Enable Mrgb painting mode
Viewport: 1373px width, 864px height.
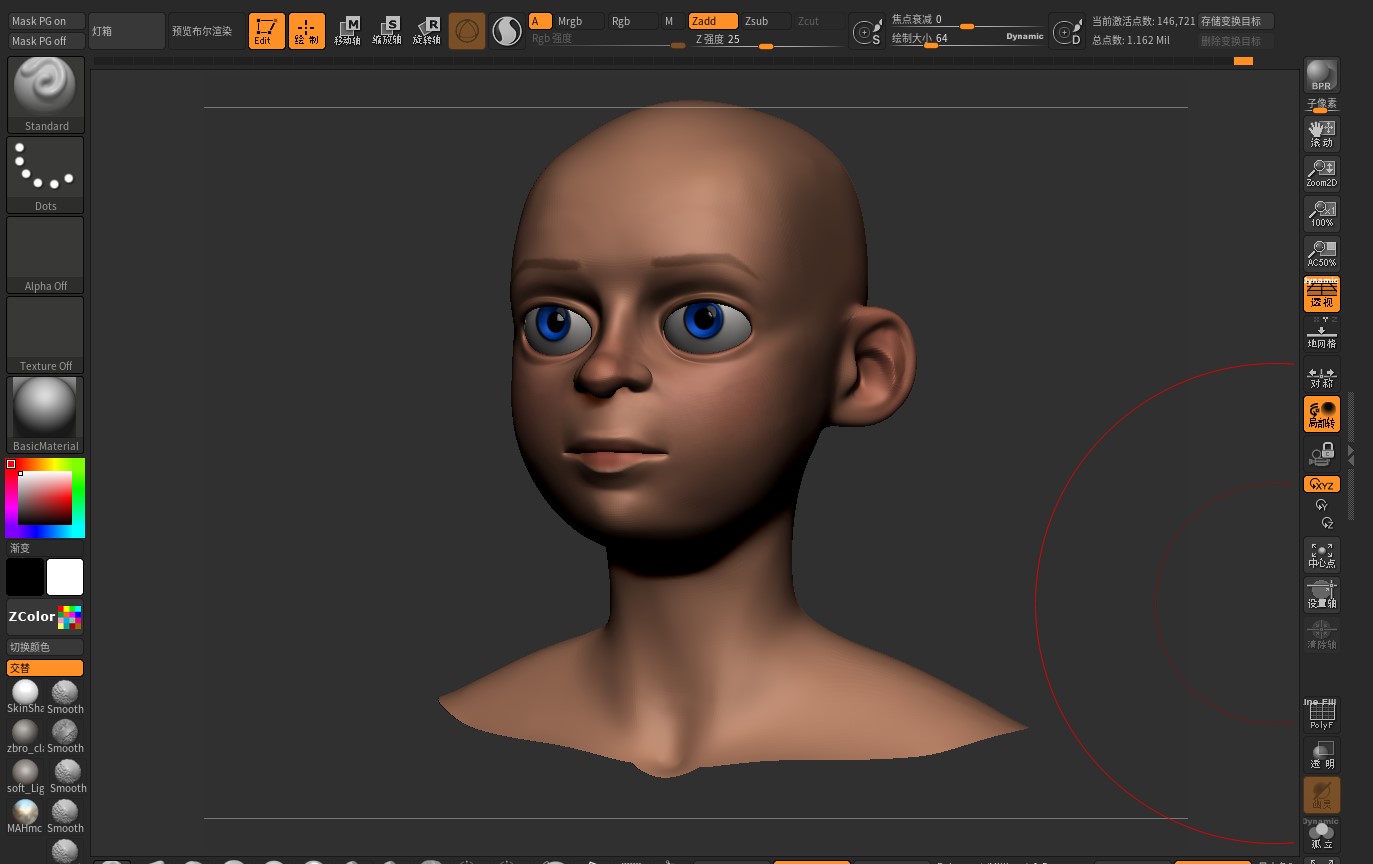[580, 21]
